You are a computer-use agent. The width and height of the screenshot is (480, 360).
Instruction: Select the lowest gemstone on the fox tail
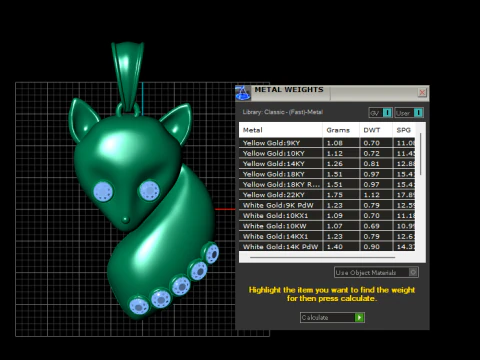[139, 306]
